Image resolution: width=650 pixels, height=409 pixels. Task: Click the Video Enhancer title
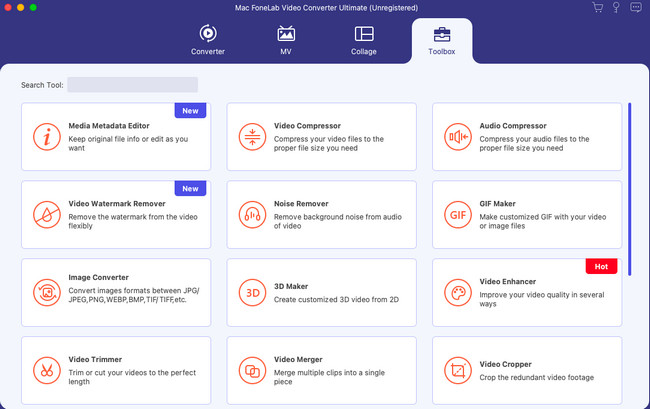coord(508,281)
